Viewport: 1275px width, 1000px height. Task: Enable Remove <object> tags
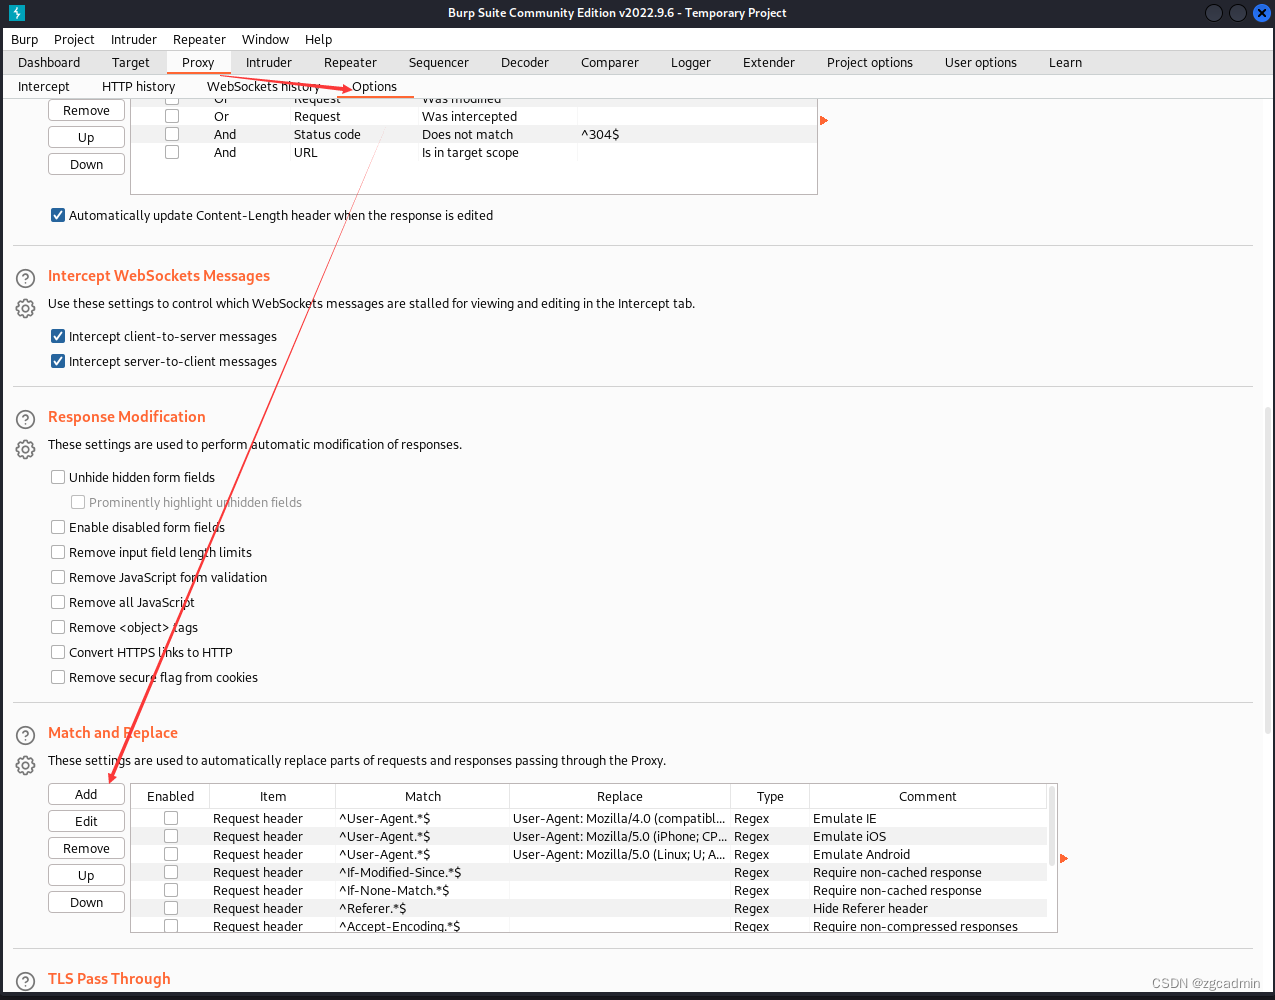coord(58,627)
